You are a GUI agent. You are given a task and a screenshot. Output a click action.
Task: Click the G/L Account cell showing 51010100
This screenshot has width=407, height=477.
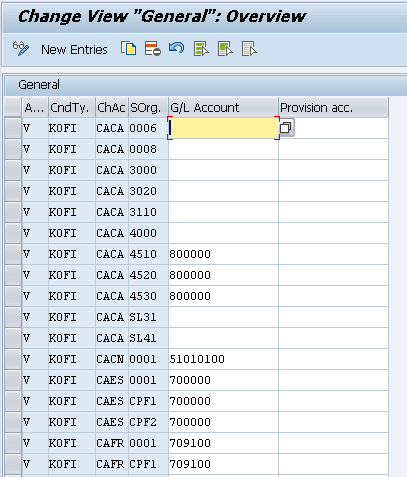click(x=223, y=359)
